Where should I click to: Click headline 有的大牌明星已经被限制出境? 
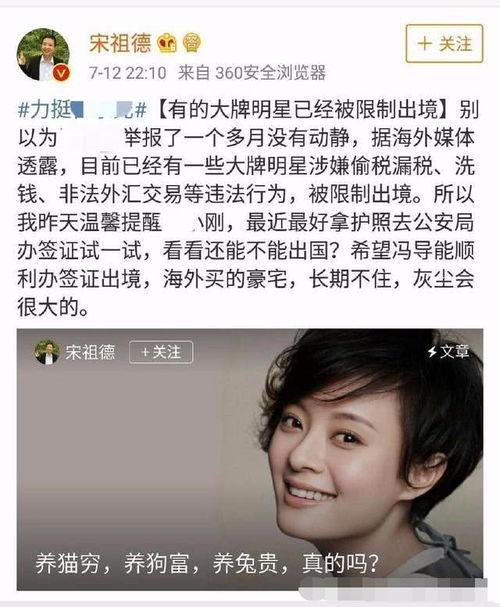pos(303,110)
